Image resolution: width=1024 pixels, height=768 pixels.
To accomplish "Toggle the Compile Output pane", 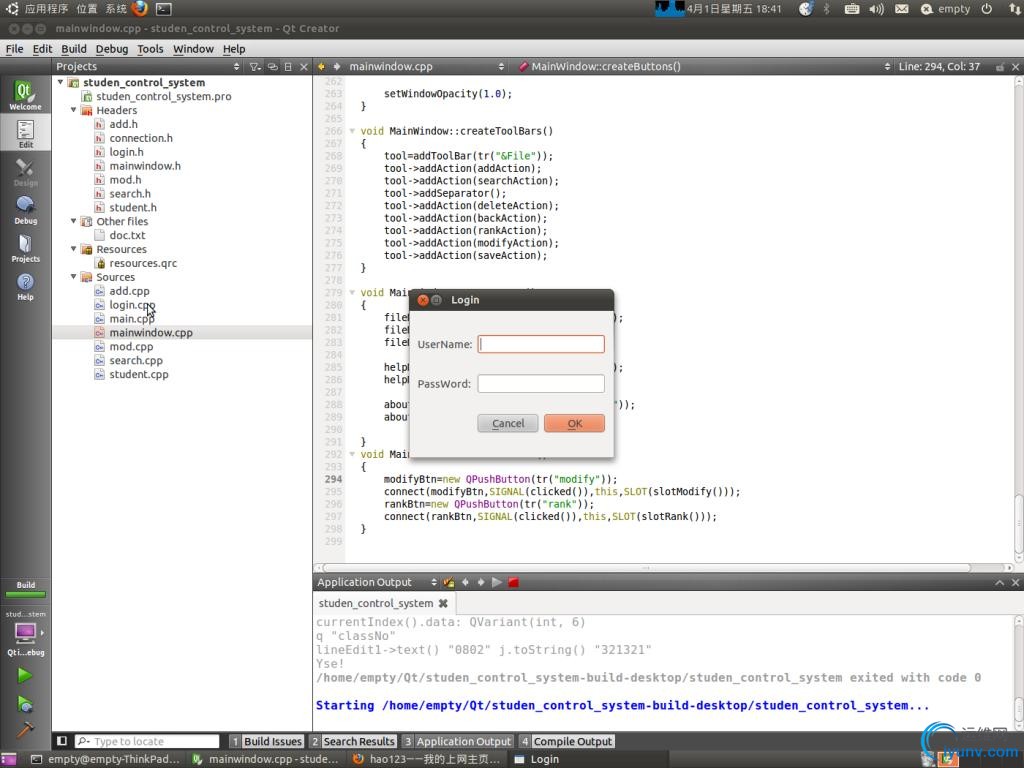I will (x=566, y=741).
